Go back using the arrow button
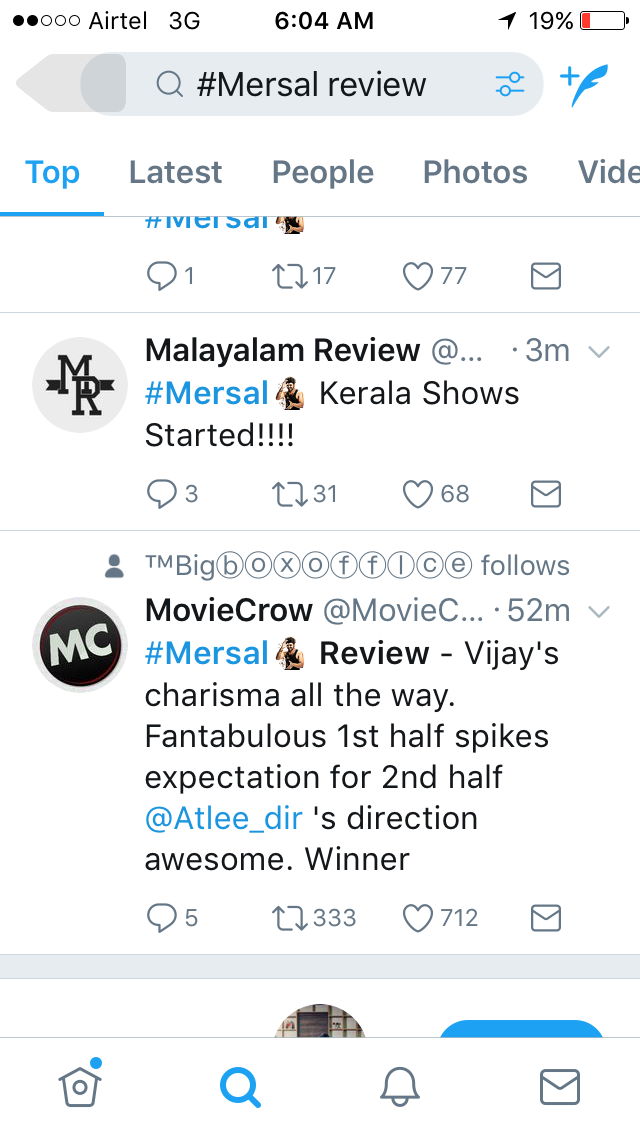The height and width of the screenshot is (1136, 640). pos(70,83)
